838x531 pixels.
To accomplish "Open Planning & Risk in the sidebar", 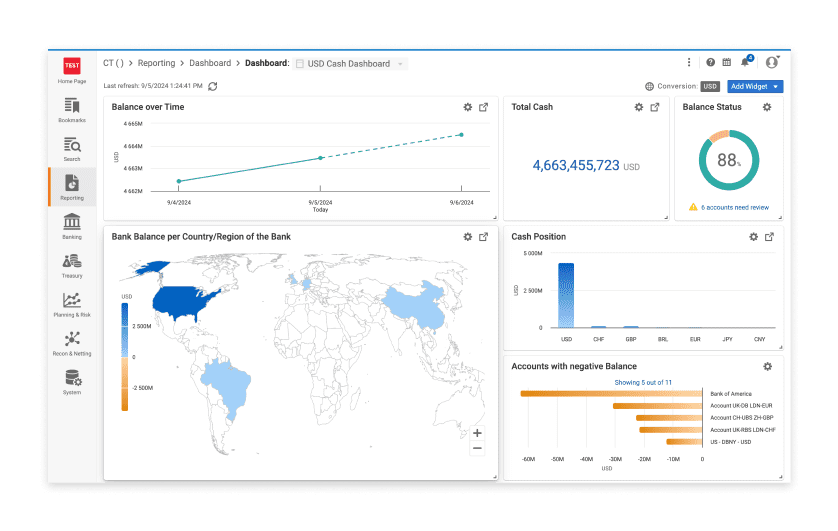I will pos(72,304).
